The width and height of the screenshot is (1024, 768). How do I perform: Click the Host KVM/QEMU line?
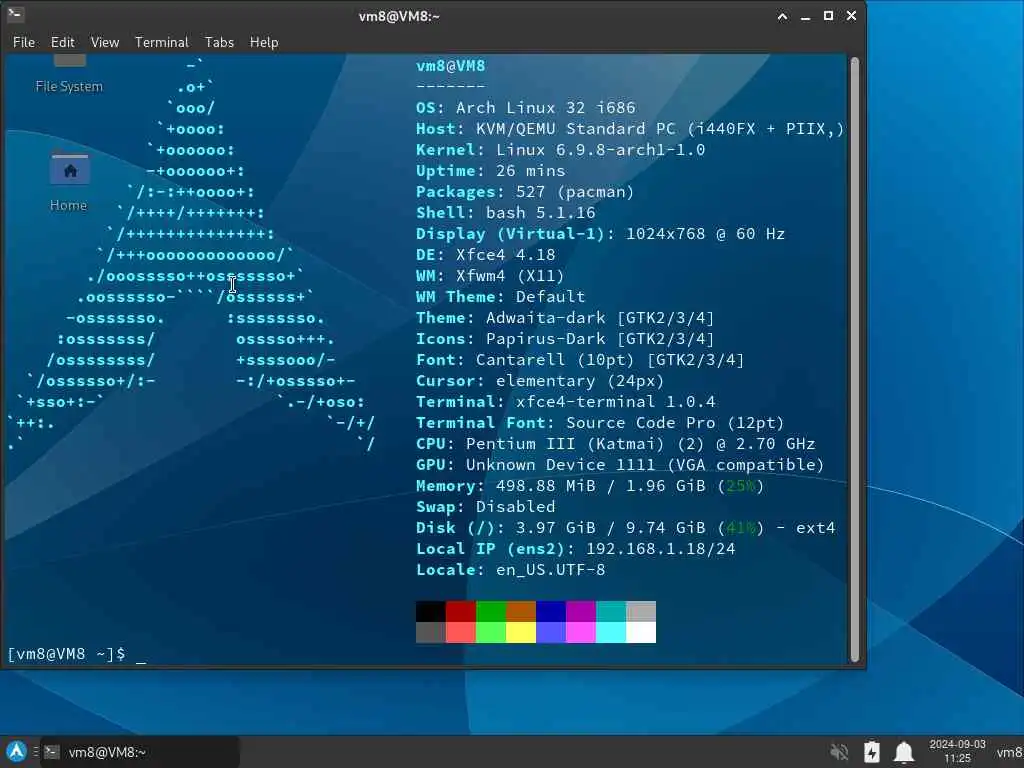(630, 129)
